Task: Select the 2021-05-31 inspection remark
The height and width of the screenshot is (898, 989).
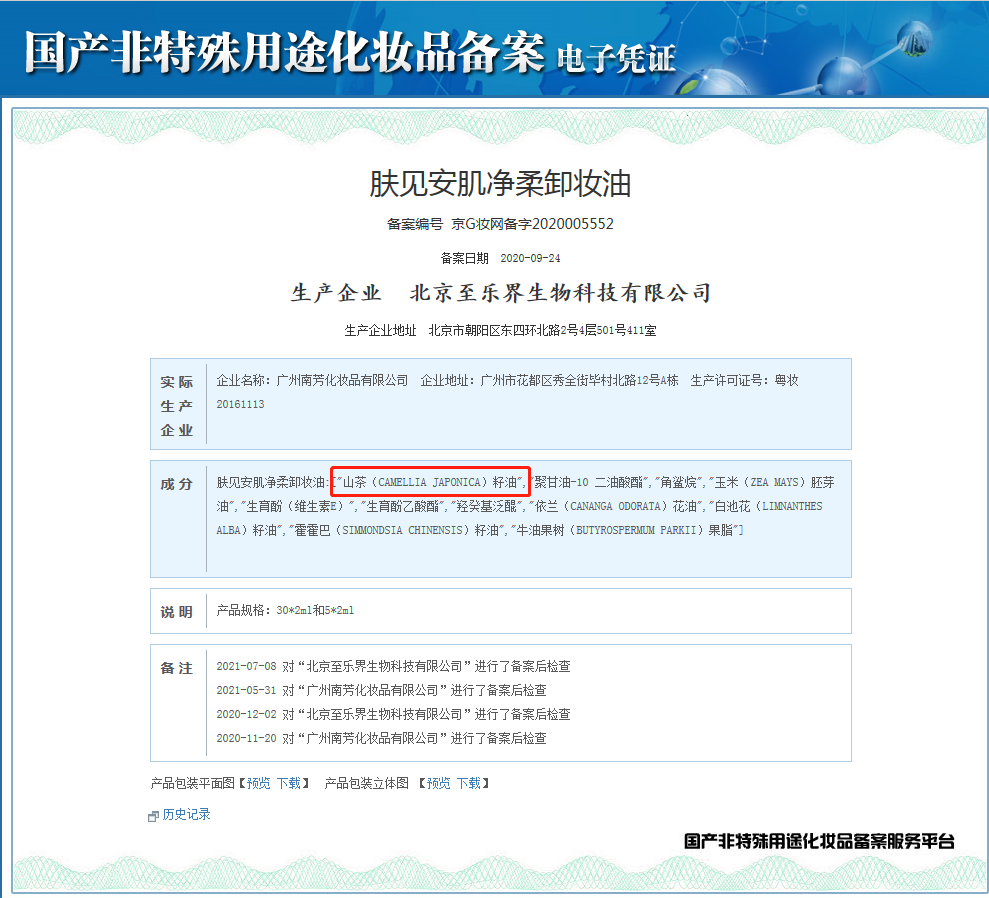Action: (382, 690)
